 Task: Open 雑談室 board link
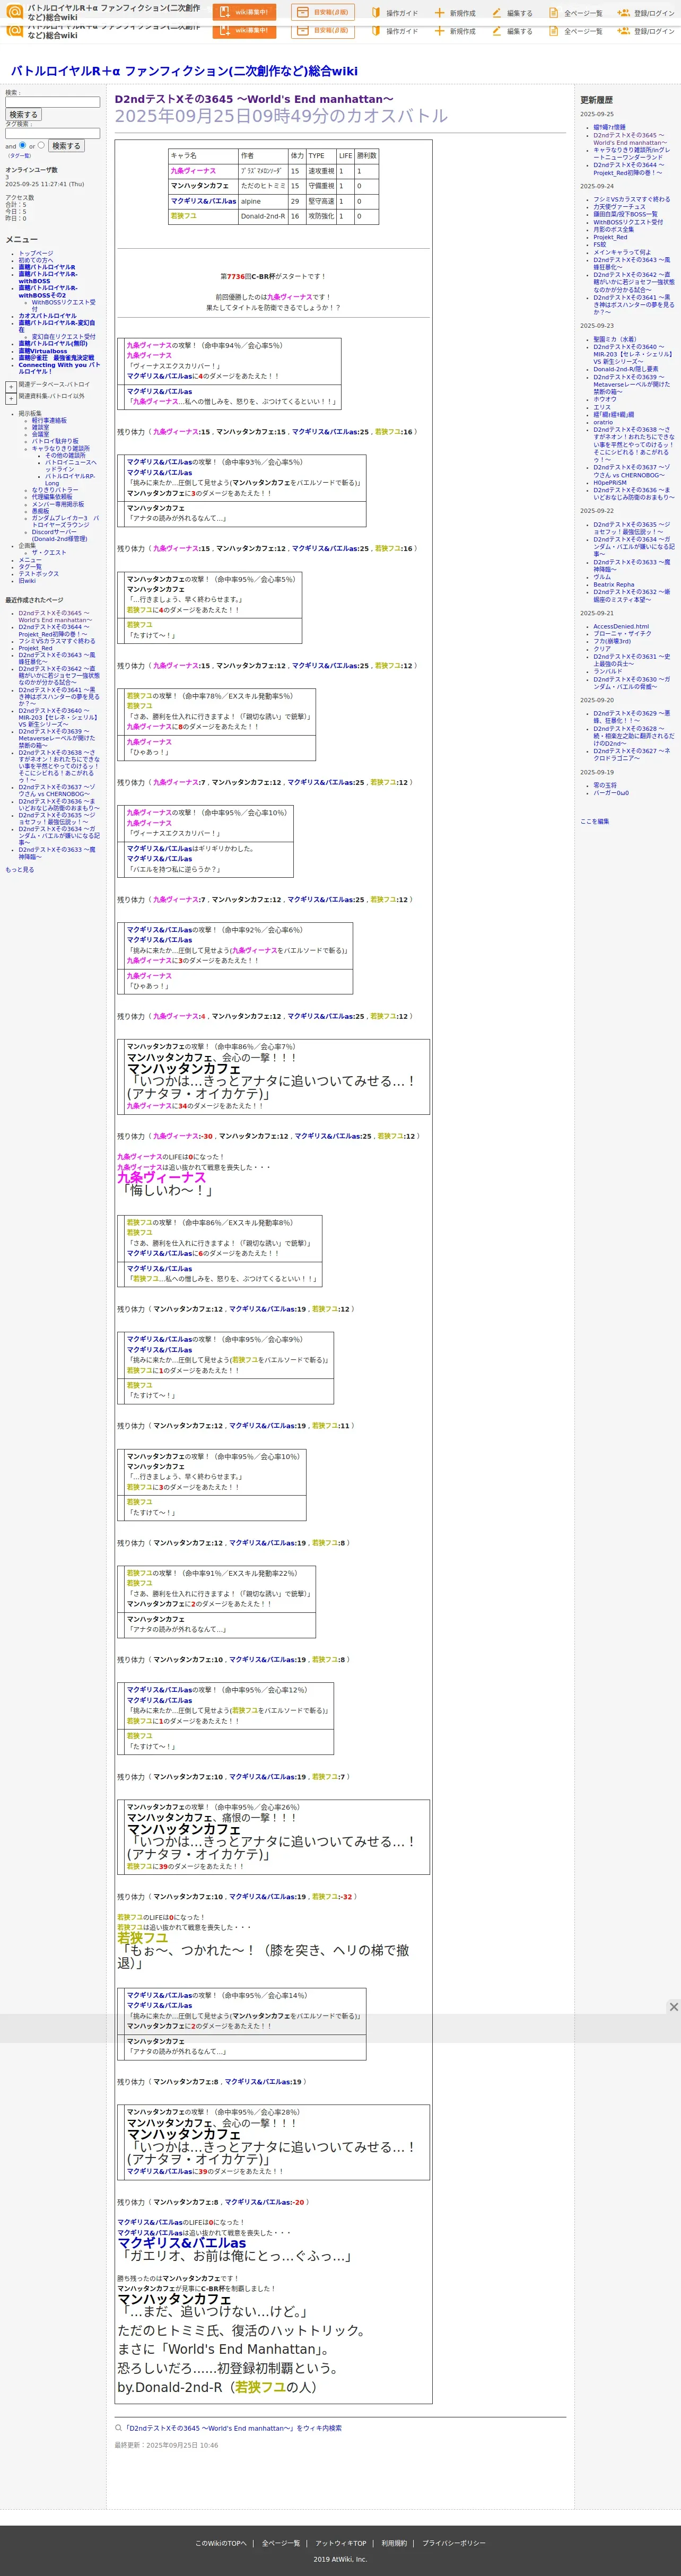40,427
